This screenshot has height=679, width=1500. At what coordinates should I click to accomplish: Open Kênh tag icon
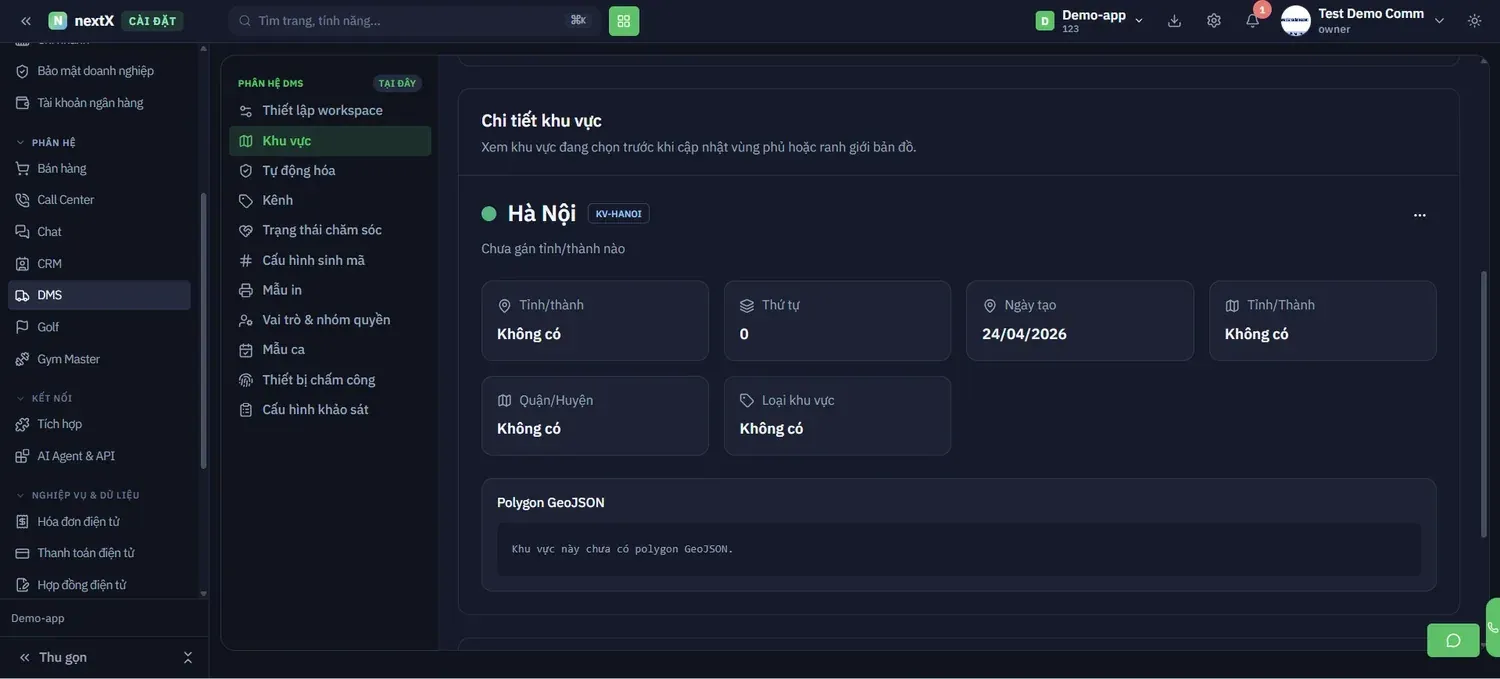246,201
